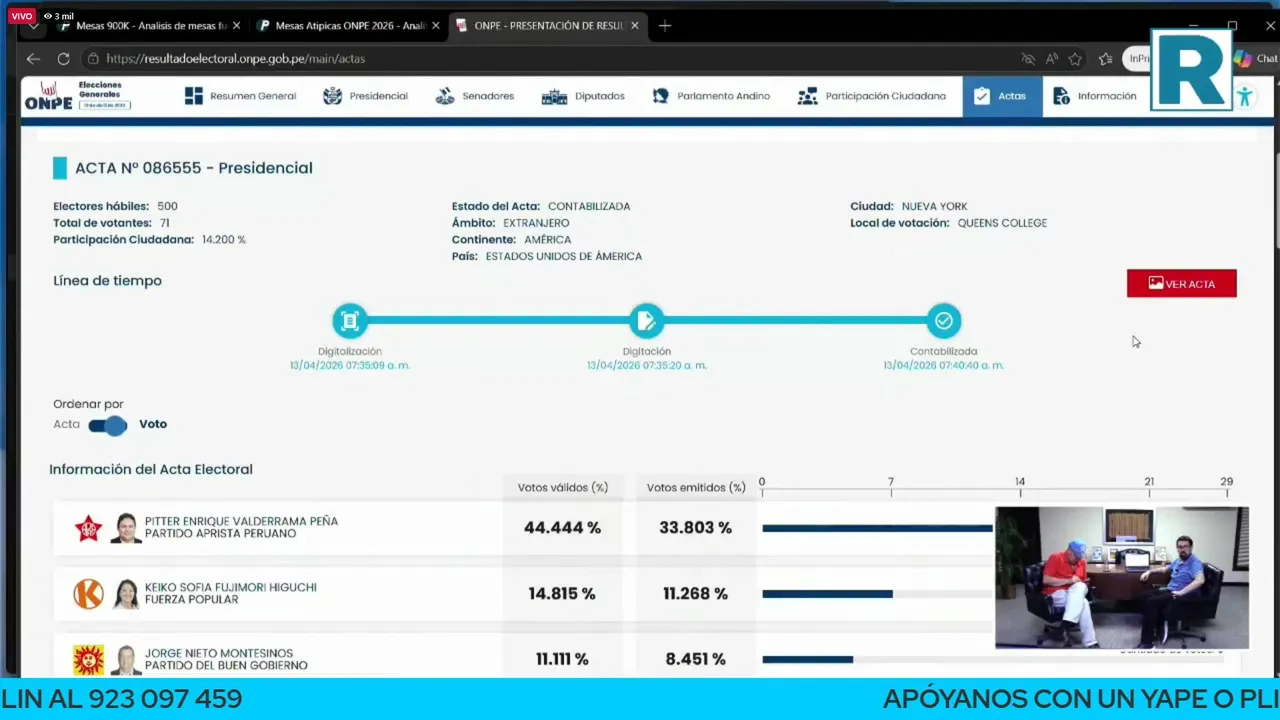Click the 'Votos válidos (%)' column header
The height and width of the screenshot is (720, 1280).
562,488
